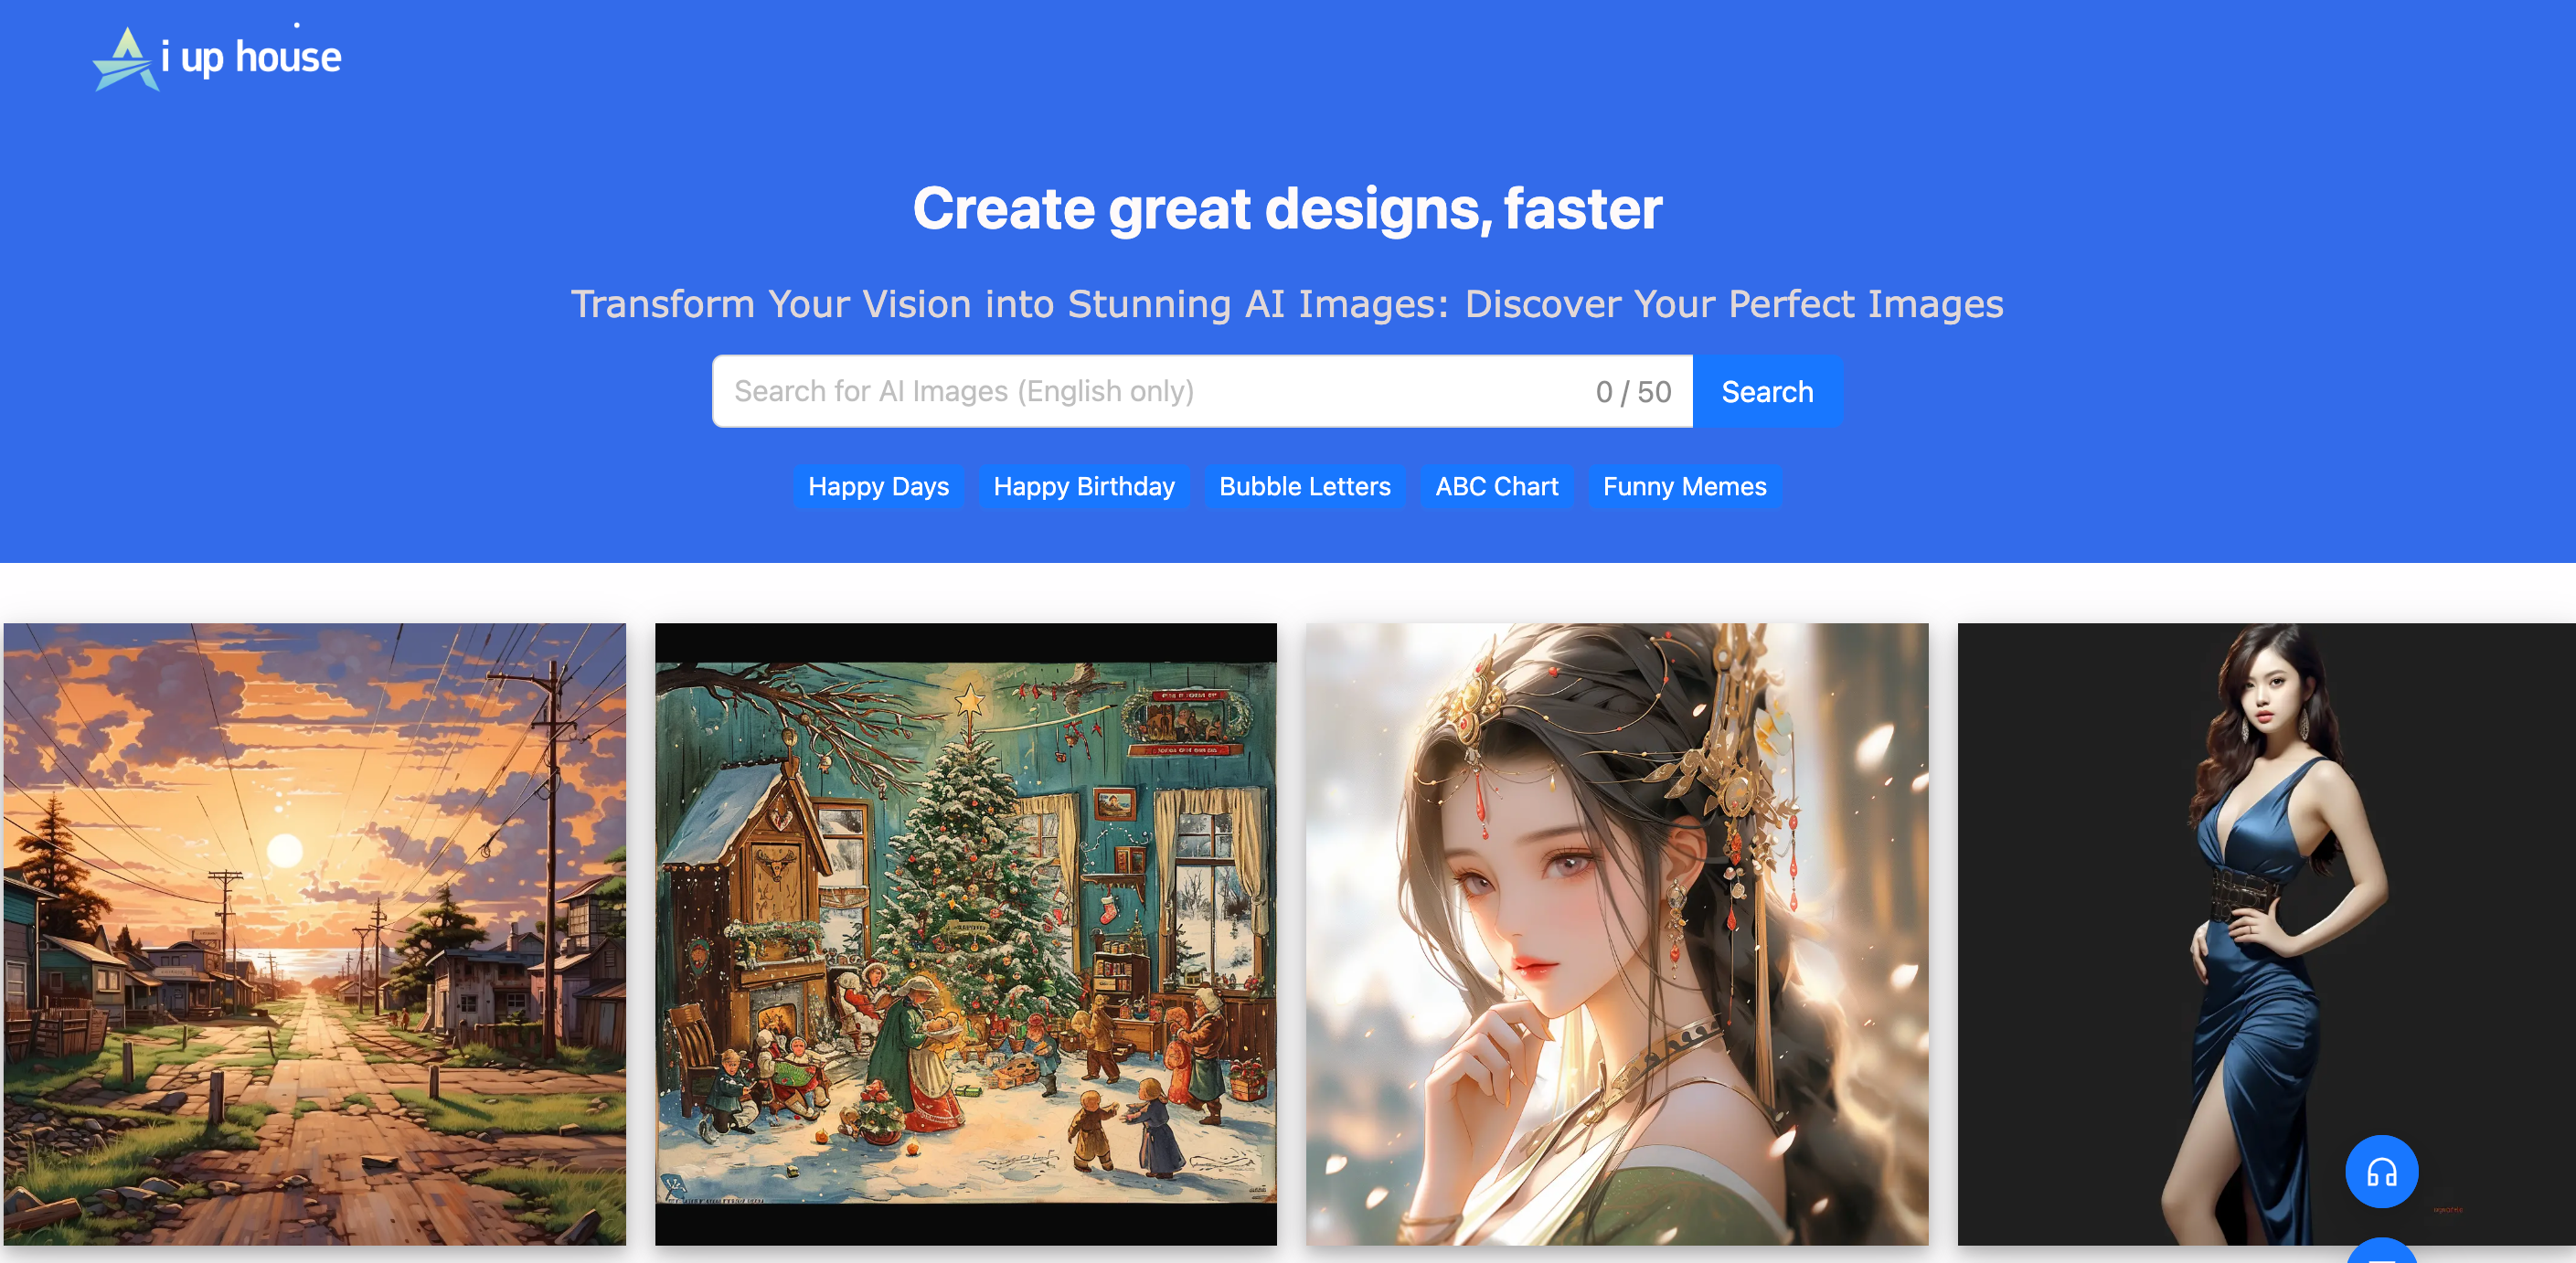Viewport: 2576px width, 1263px height.
Task: Focus the AI image search field
Action: 1150,391
